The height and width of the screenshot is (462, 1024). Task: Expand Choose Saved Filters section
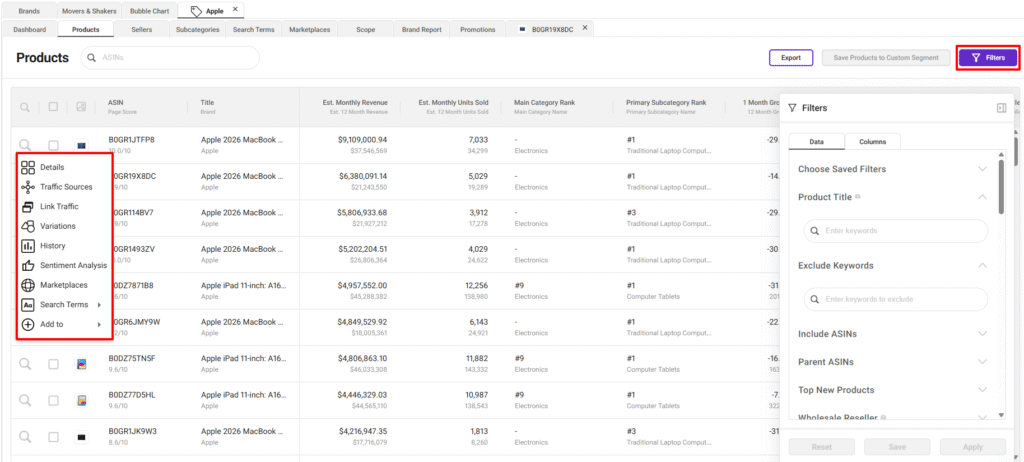click(x=982, y=169)
